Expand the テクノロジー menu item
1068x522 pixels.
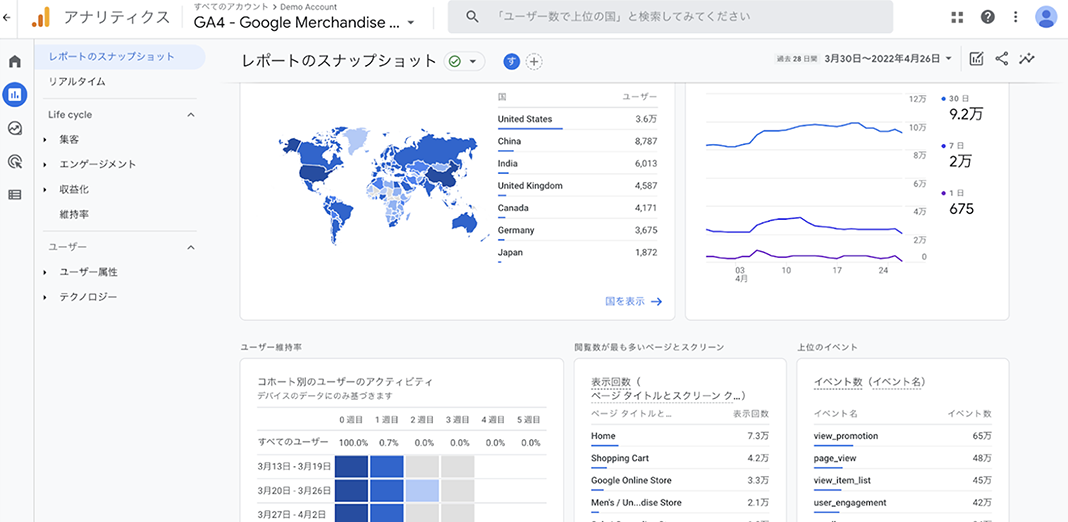click(45, 298)
